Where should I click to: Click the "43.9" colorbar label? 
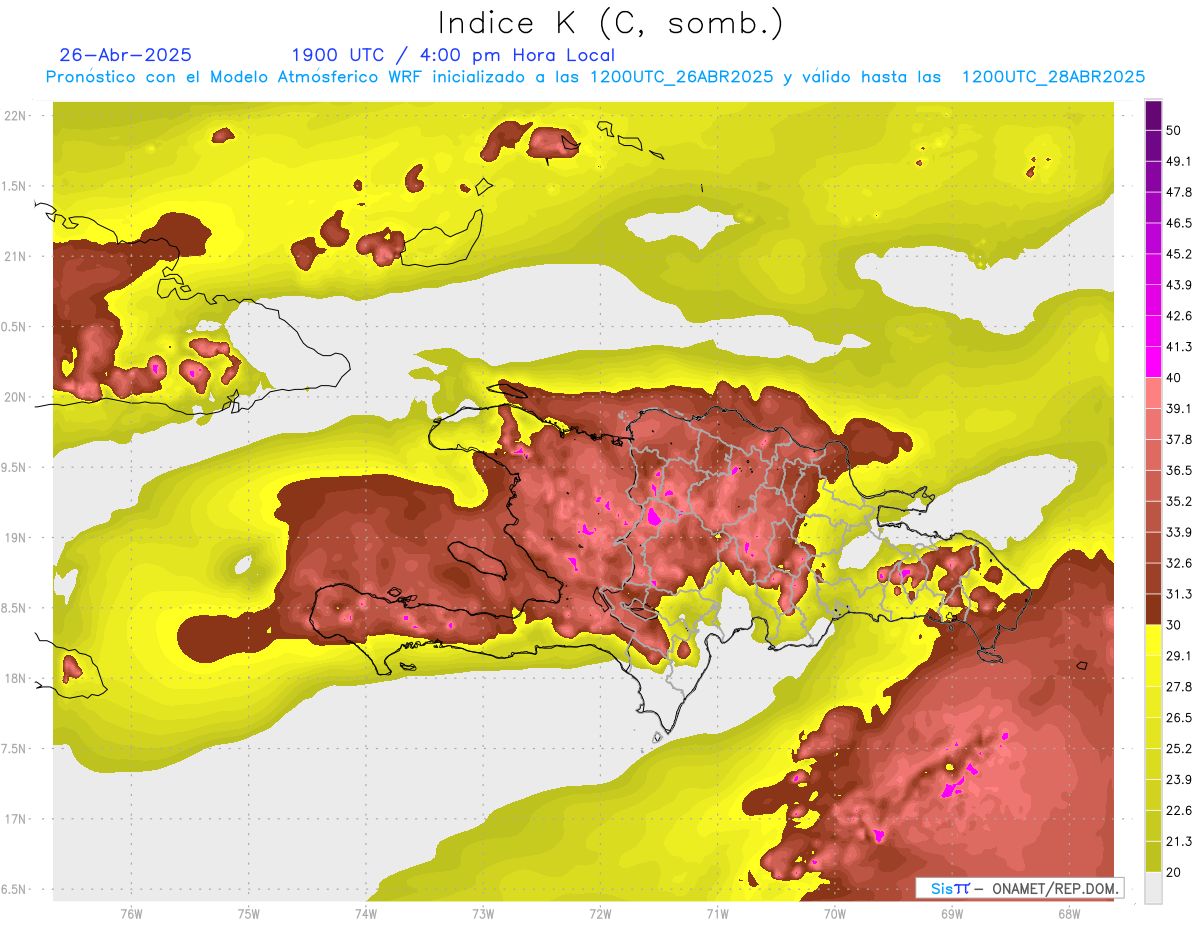pos(1179,285)
